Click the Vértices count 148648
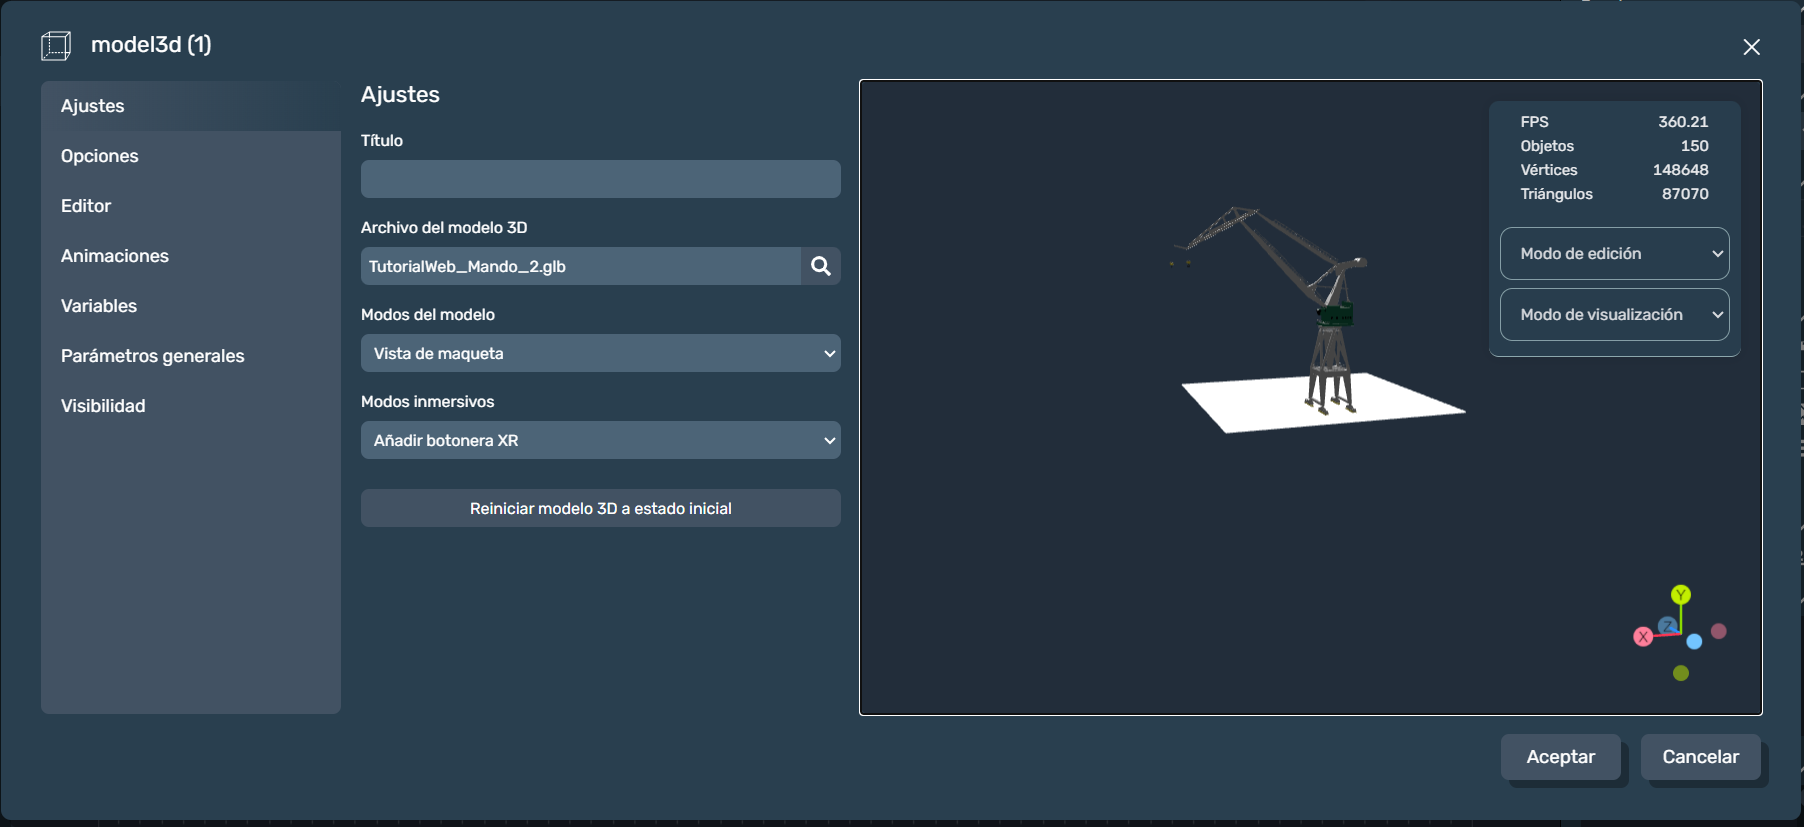 click(1680, 170)
